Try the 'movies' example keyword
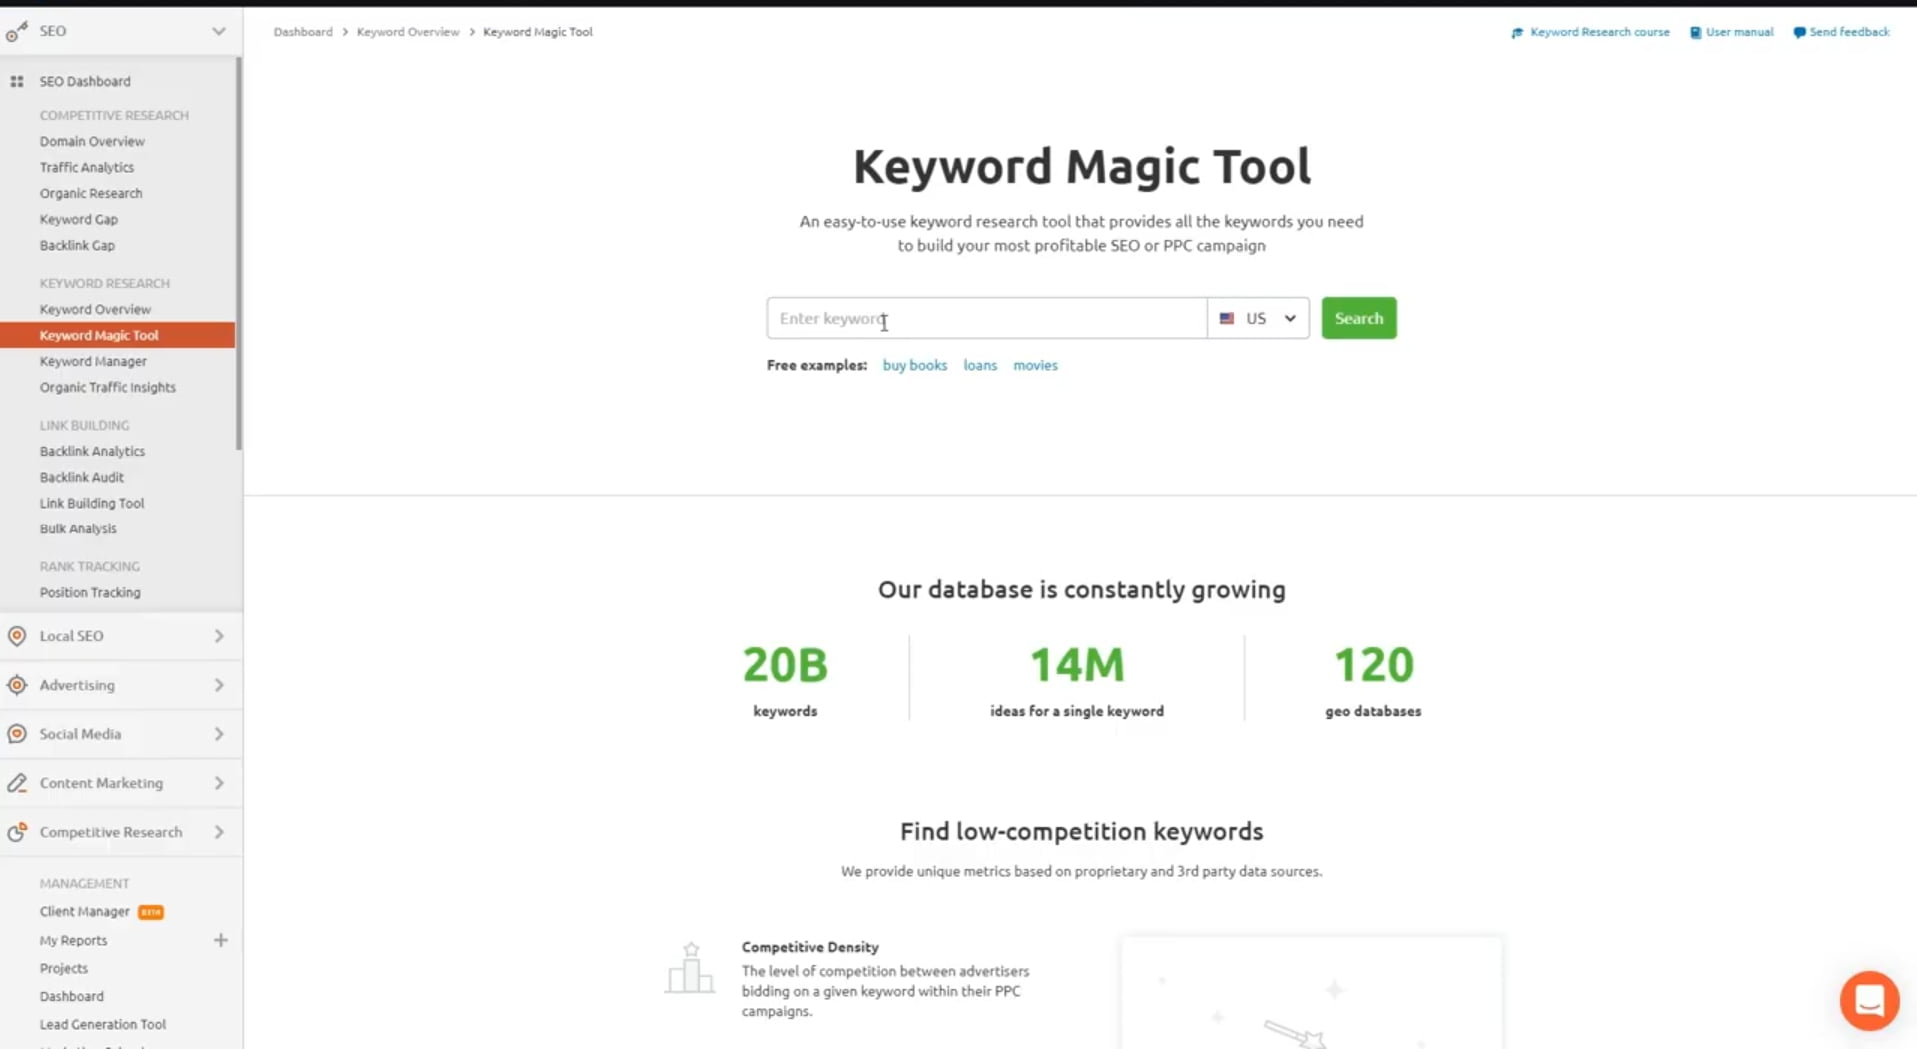The width and height of the screenshot is (1917, 1049). click(x=1035, y=365)
